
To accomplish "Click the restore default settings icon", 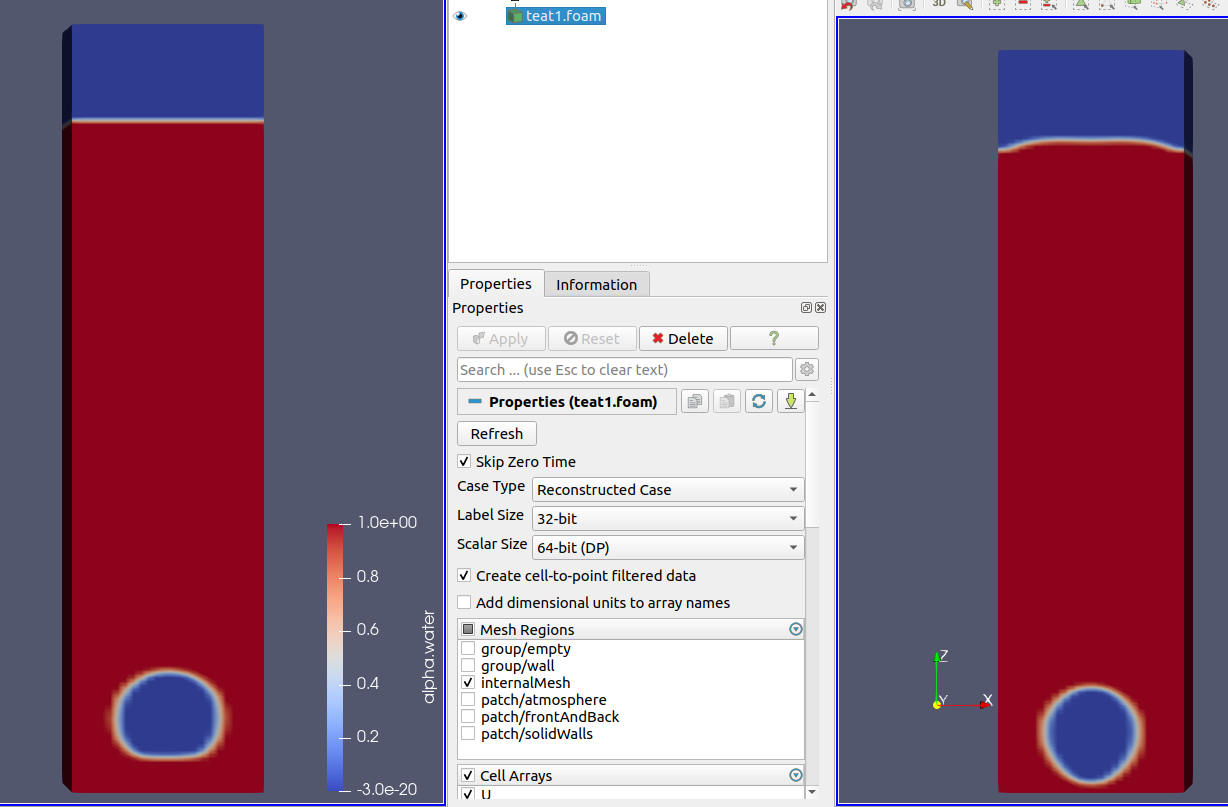I will point(759,401).
